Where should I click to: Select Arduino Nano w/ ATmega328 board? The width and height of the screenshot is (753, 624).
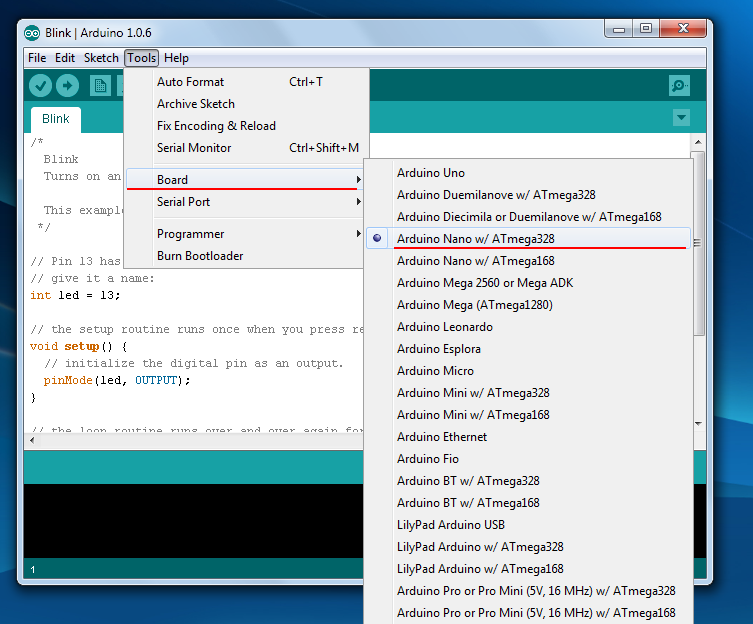(x=528, y=239)
